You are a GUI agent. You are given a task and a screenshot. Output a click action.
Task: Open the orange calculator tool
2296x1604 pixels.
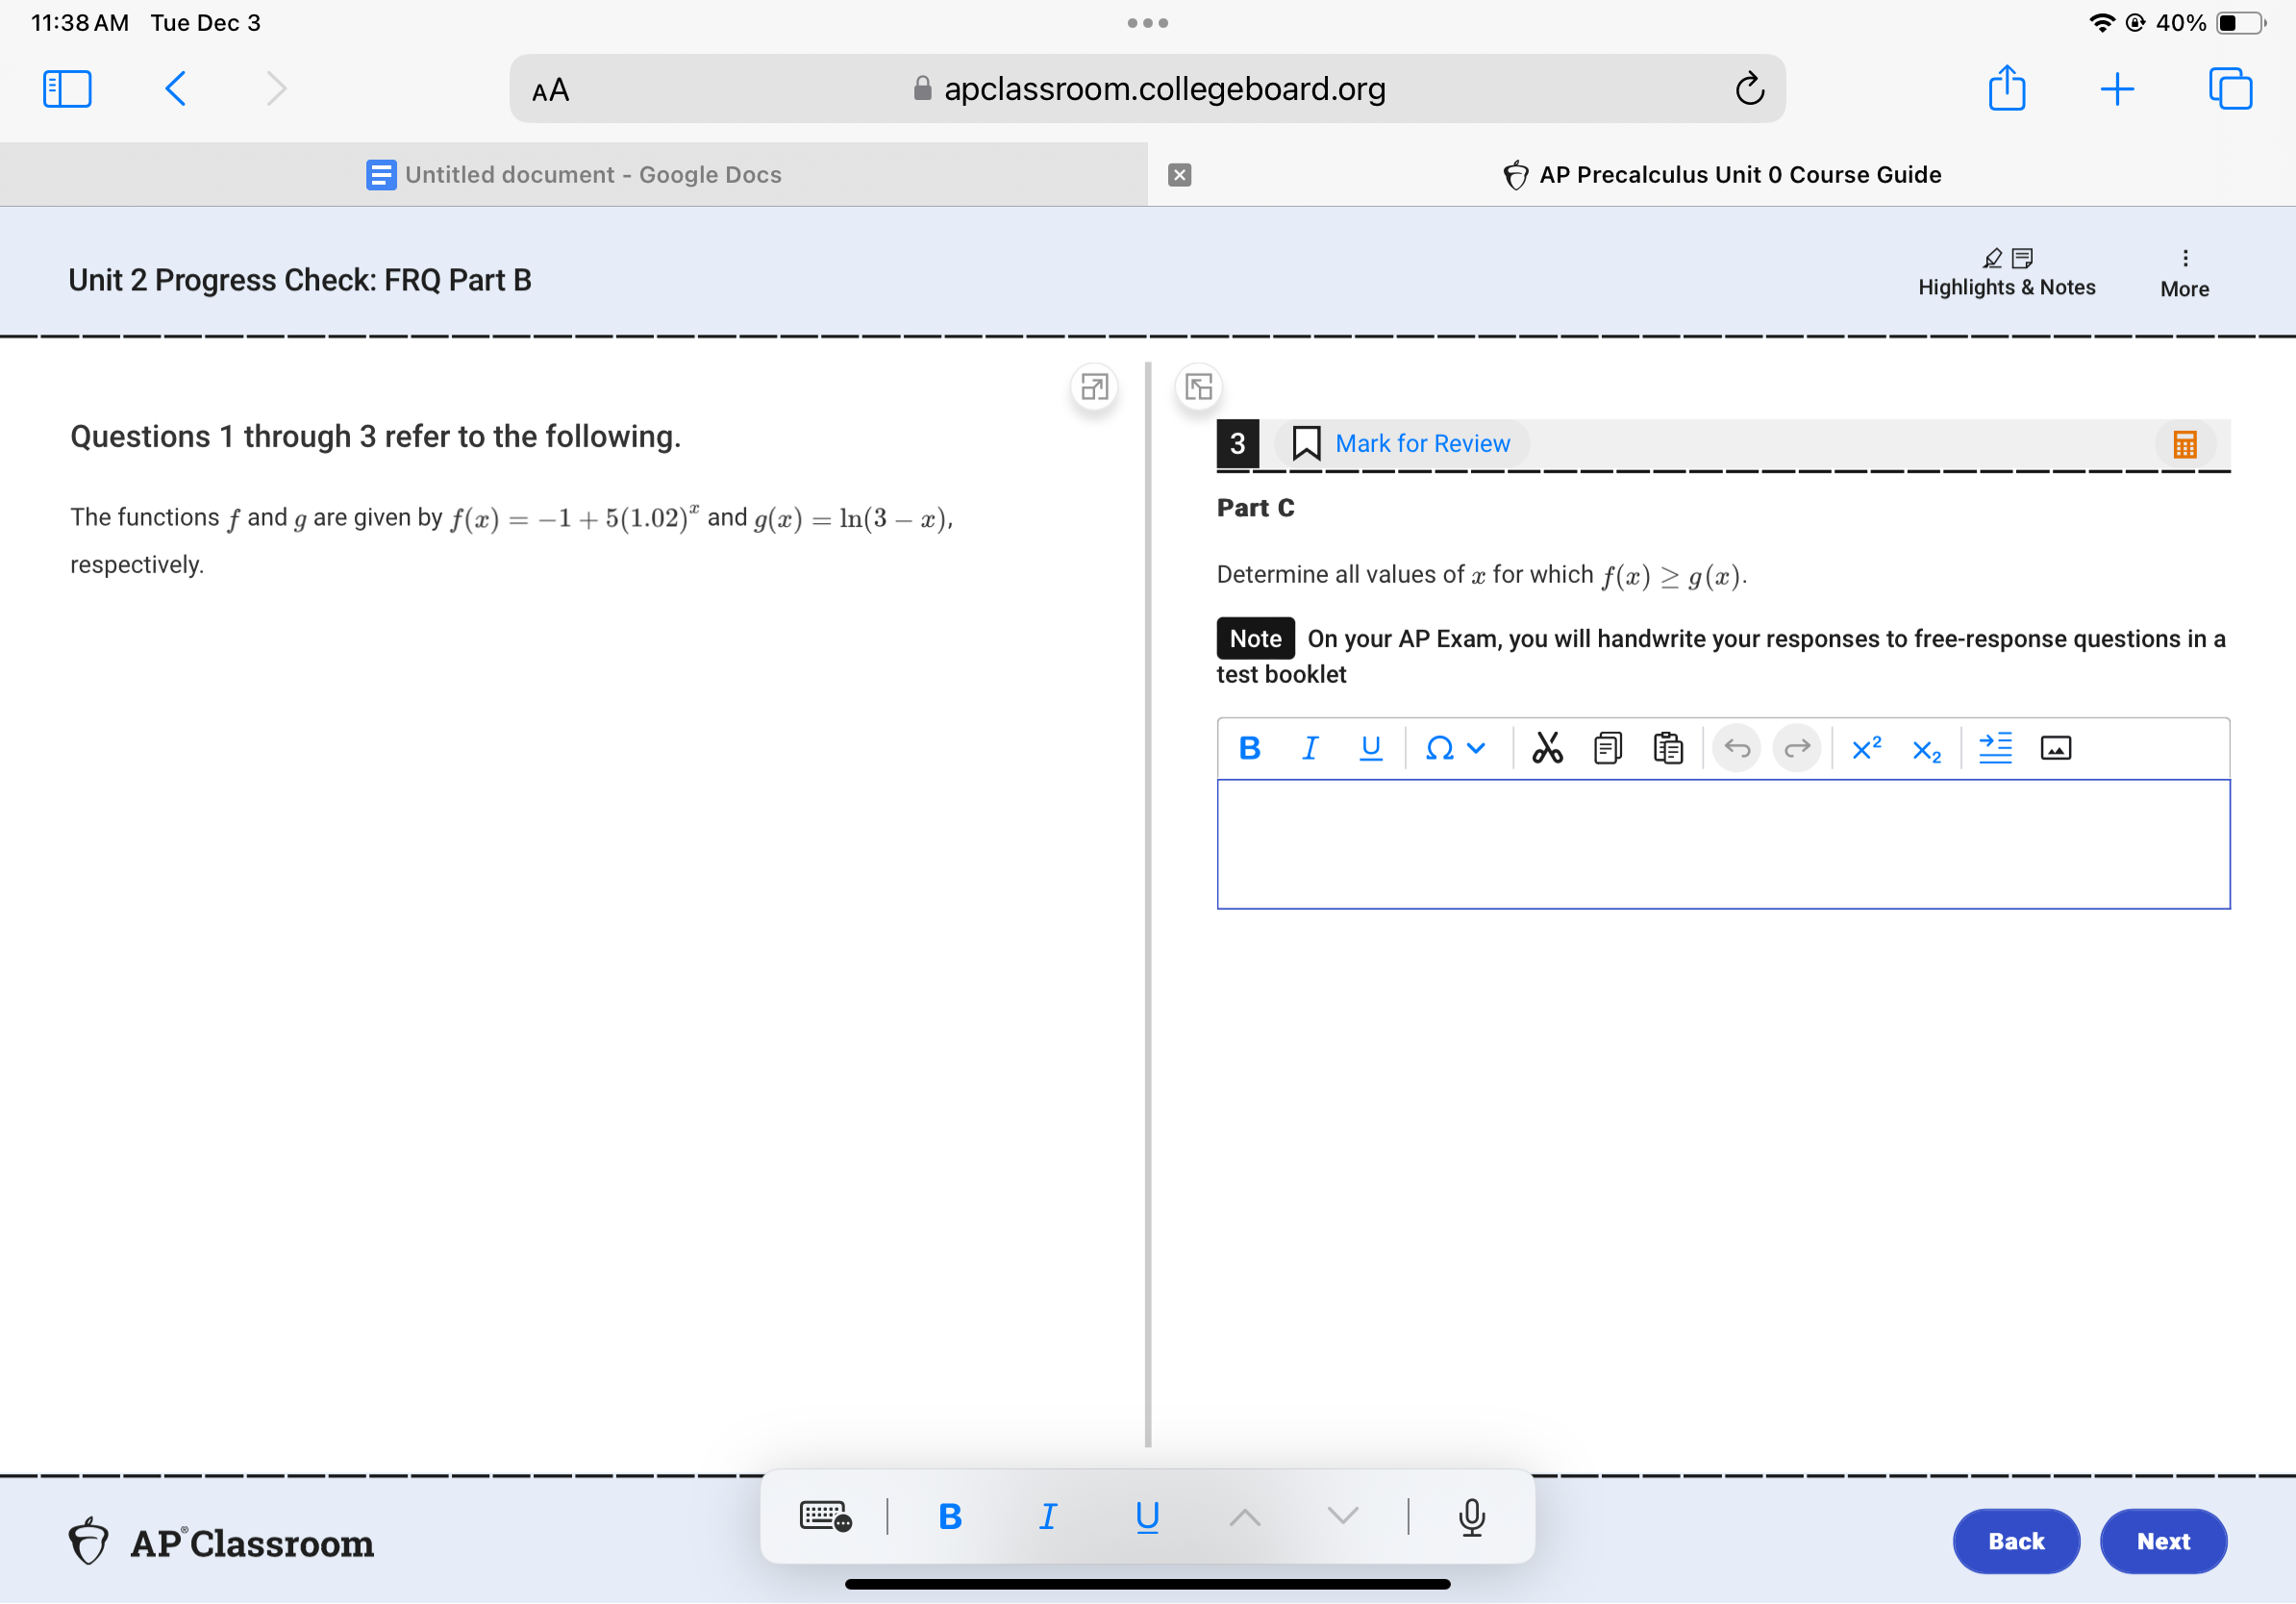(x=2184, y=444)
